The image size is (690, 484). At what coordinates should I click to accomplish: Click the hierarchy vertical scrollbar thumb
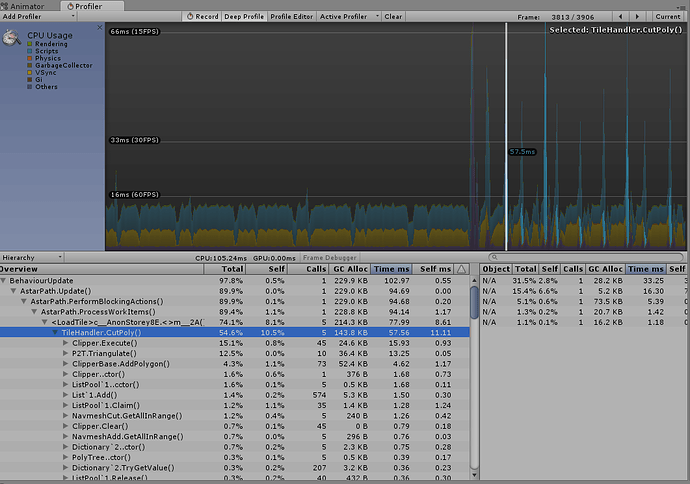click(x=474, y=302)
